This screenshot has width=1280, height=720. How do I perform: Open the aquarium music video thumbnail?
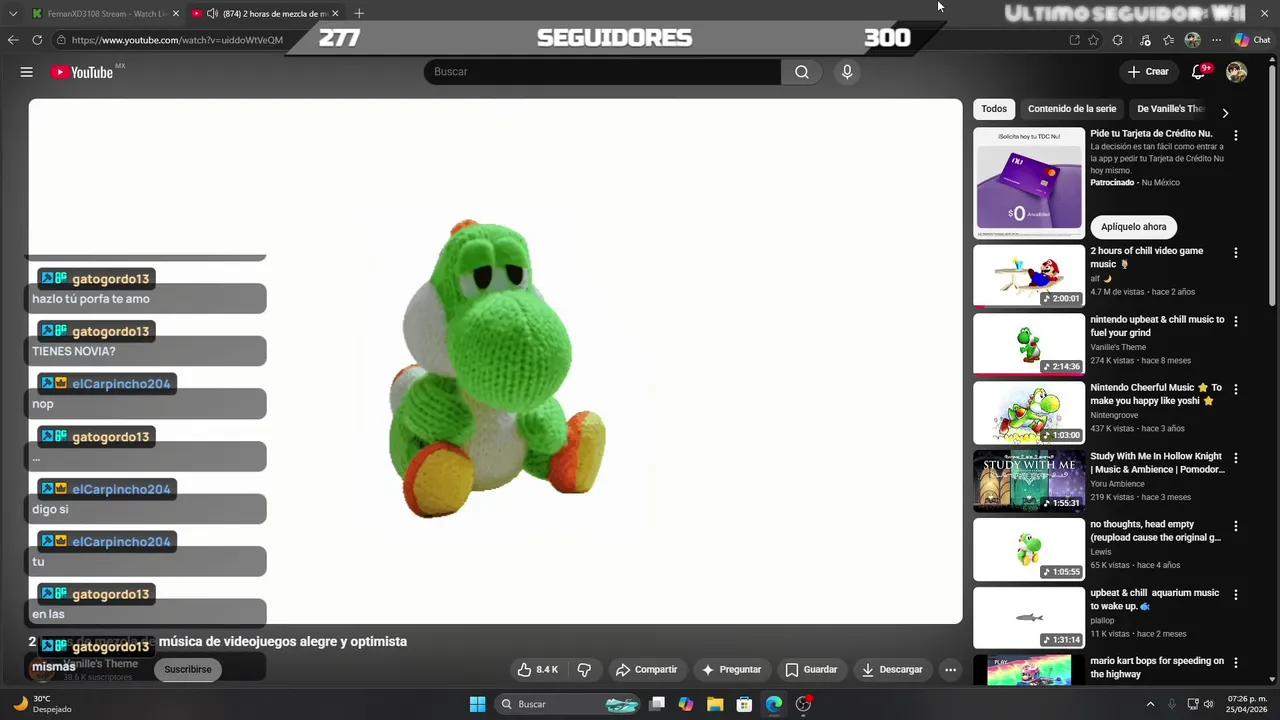(1029, 617)
